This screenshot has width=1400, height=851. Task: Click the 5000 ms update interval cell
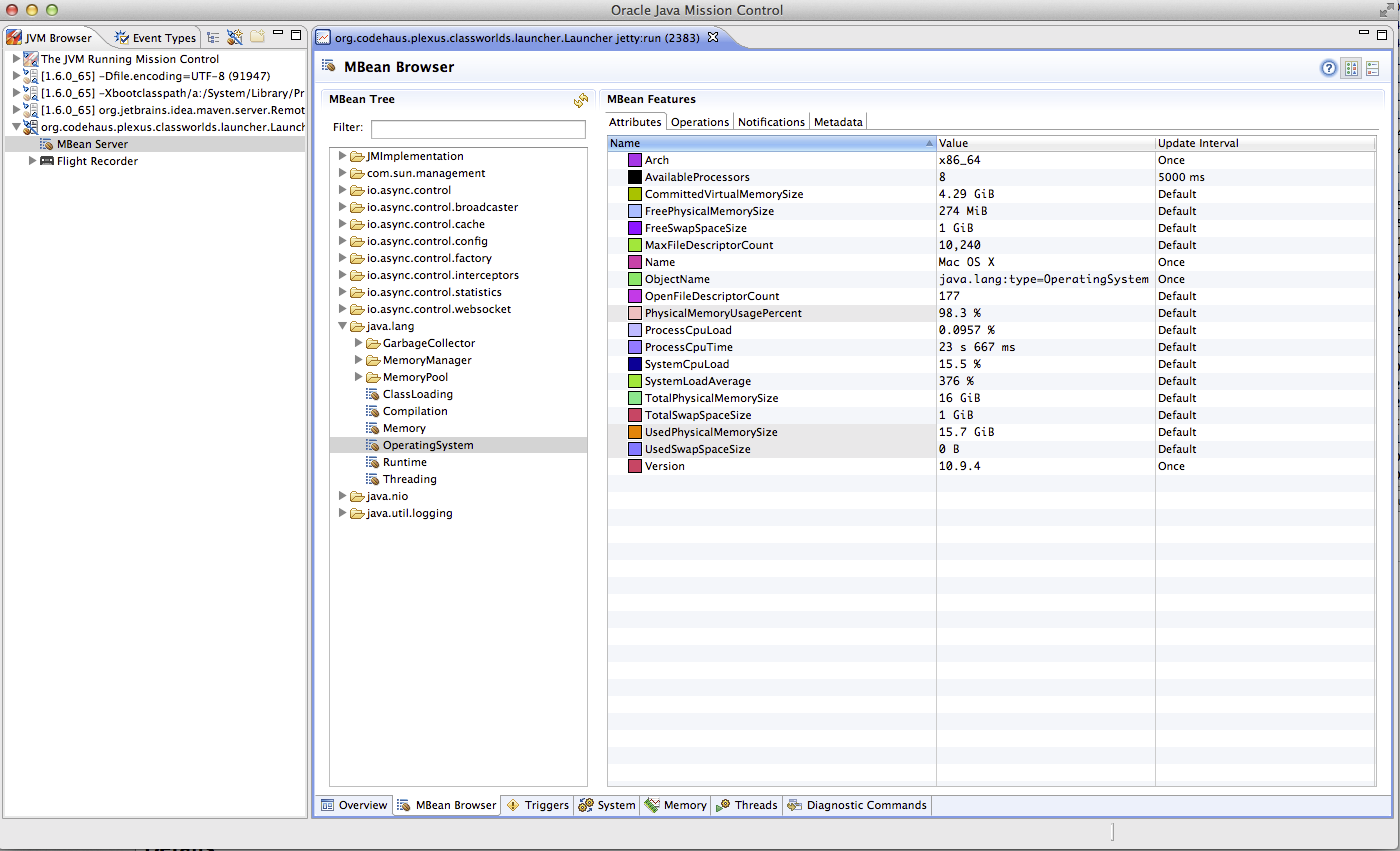pos(1265,177)
